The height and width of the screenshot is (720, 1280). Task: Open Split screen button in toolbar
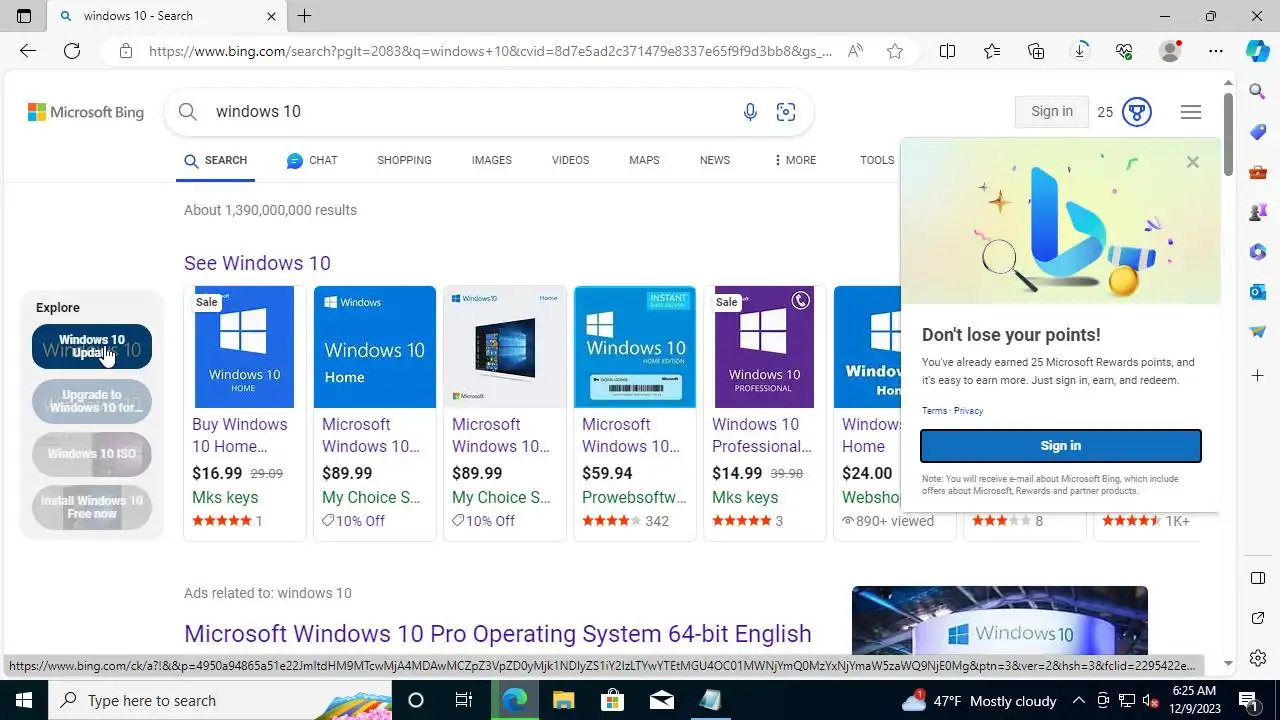click(947, 51)
